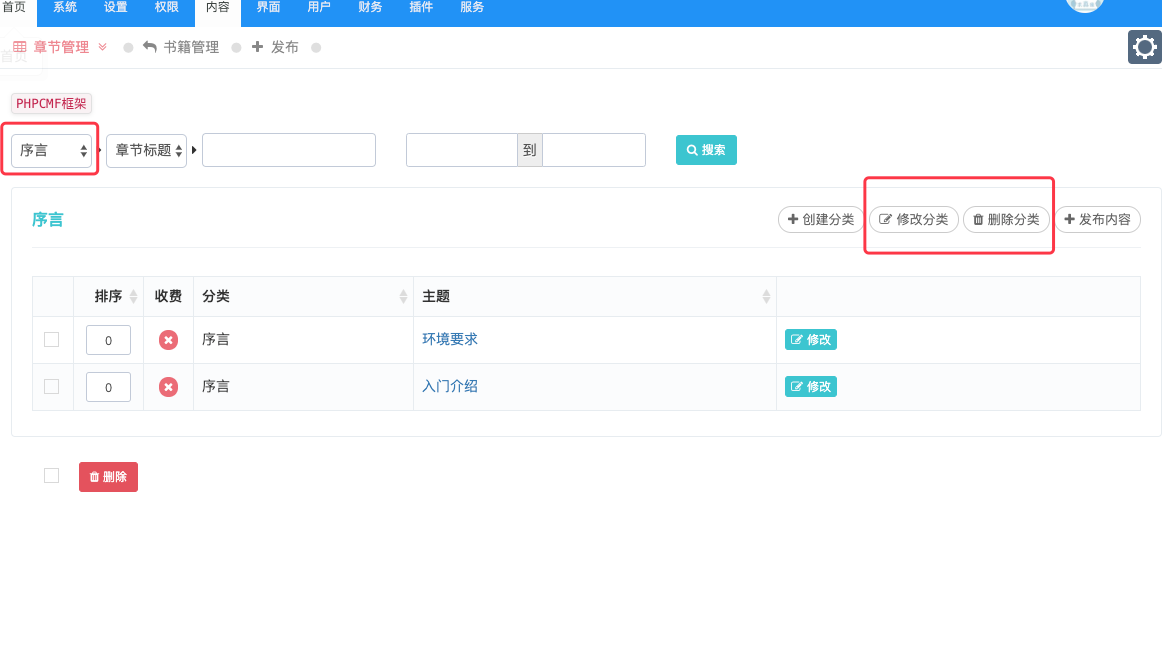1162x654 pixels.
Task: Toggle the select-all checkbox beside 删除
Action: pyautogui.click(x=52, y=476)
